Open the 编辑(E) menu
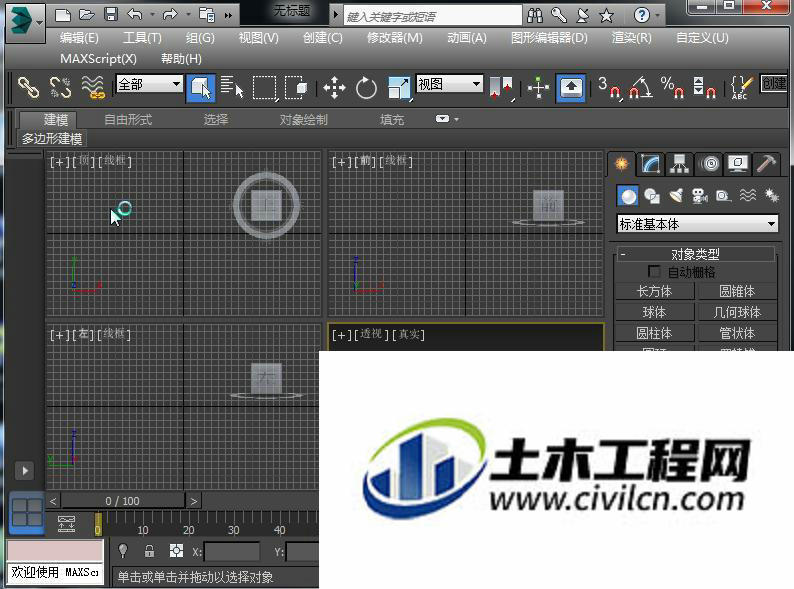794x589 pixels. (x=79, y=37)
